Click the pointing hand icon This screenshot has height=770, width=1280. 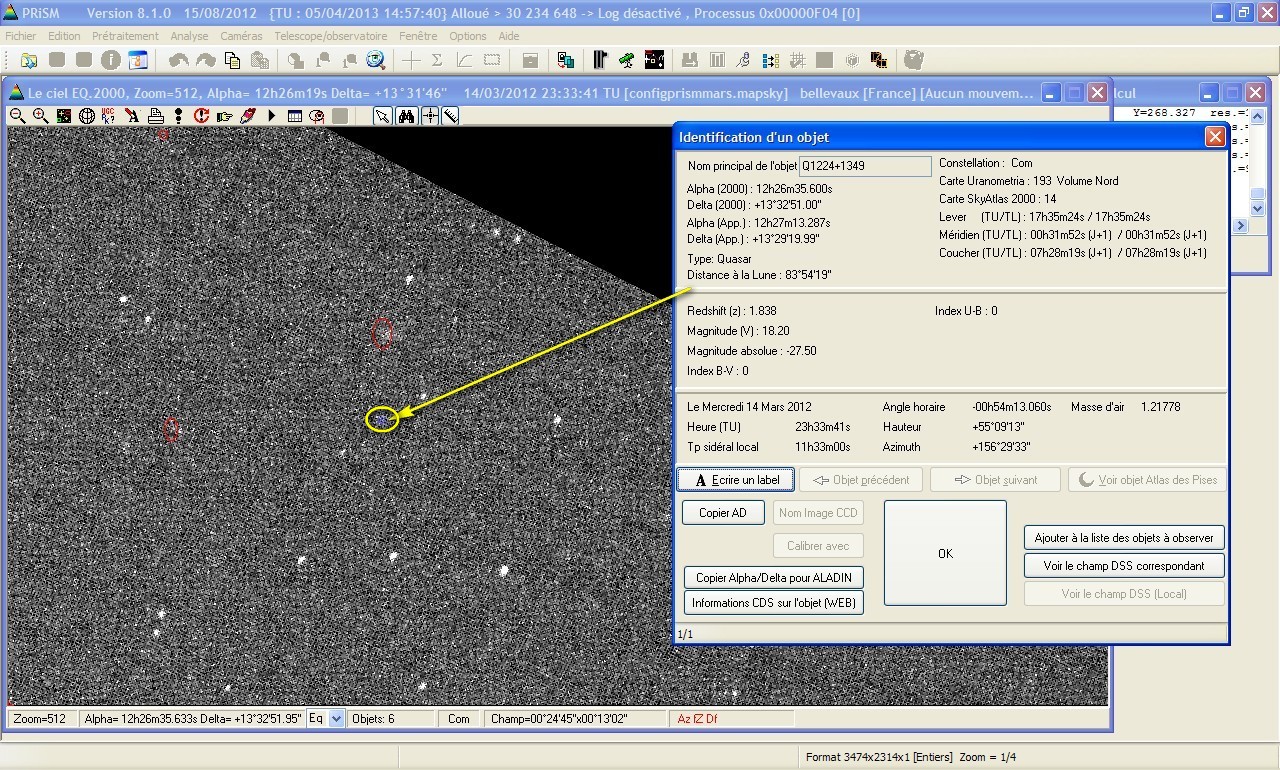[x=224, y=116]
